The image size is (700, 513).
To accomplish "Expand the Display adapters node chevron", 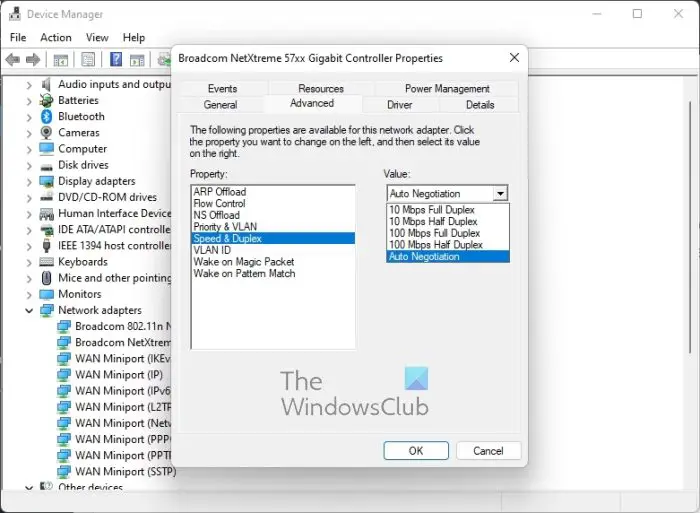I will [x=29, y=182].
